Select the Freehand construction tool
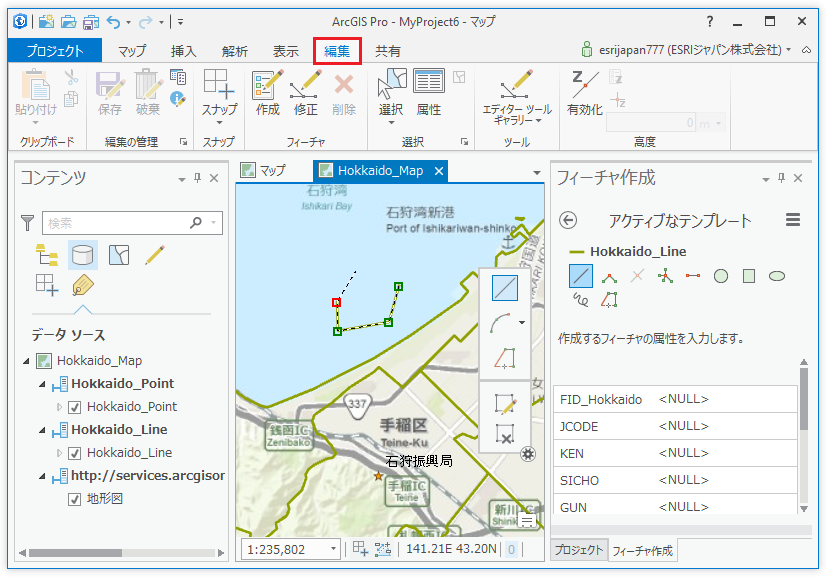The width and height of the screenshot is (826, 577). (581, 300)
